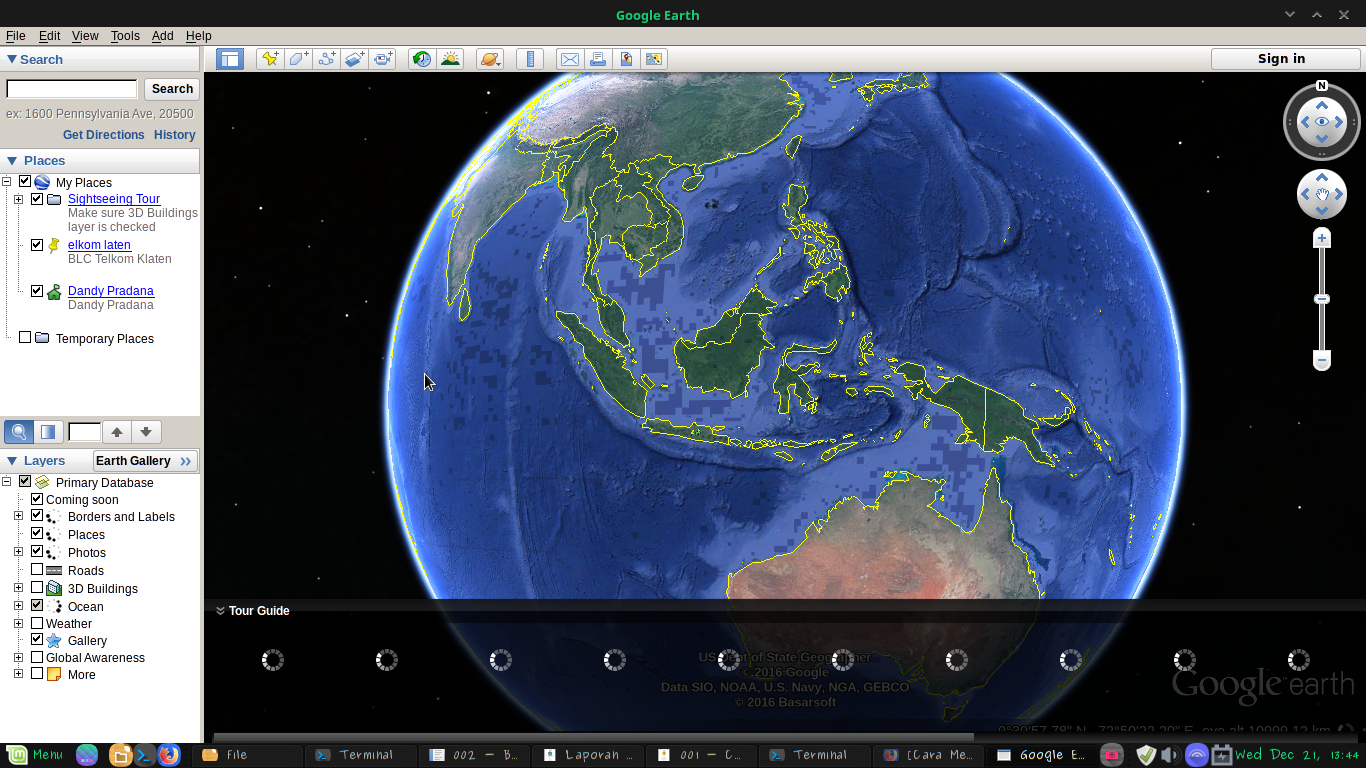Open the planet switcher (Saturn icon)
The height and width of the screenshot is (768, 1366).
(x=490, y=59)
